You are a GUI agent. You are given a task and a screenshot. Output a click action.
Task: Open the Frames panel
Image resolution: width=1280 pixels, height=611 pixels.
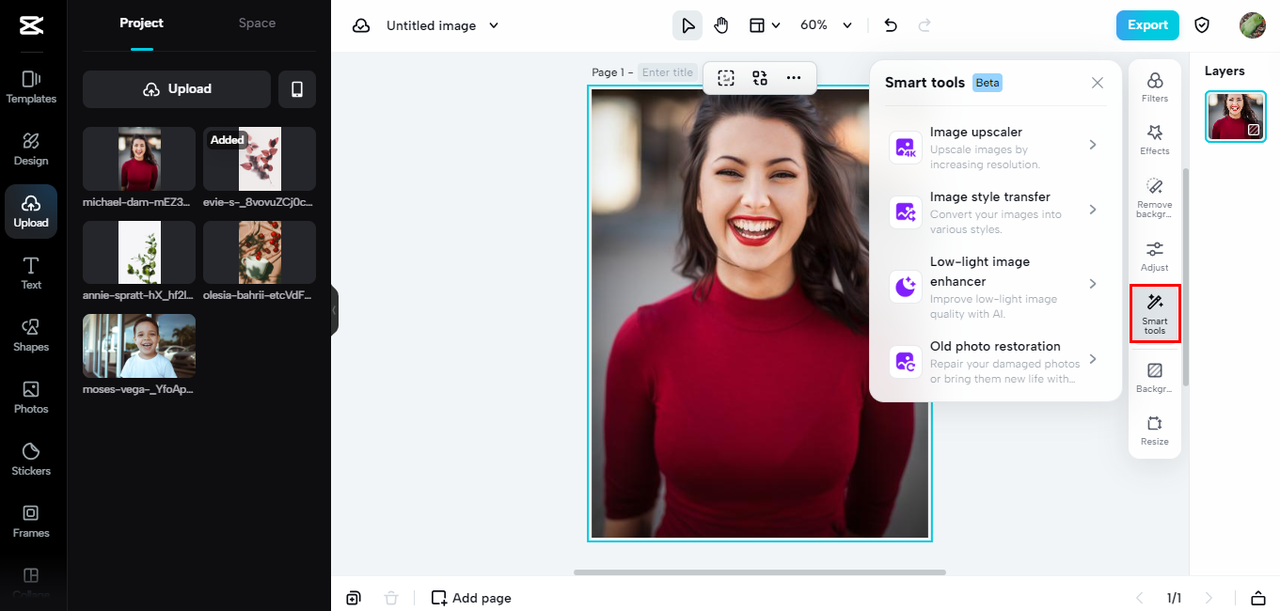pyautogui.click(x=31, y=521)
